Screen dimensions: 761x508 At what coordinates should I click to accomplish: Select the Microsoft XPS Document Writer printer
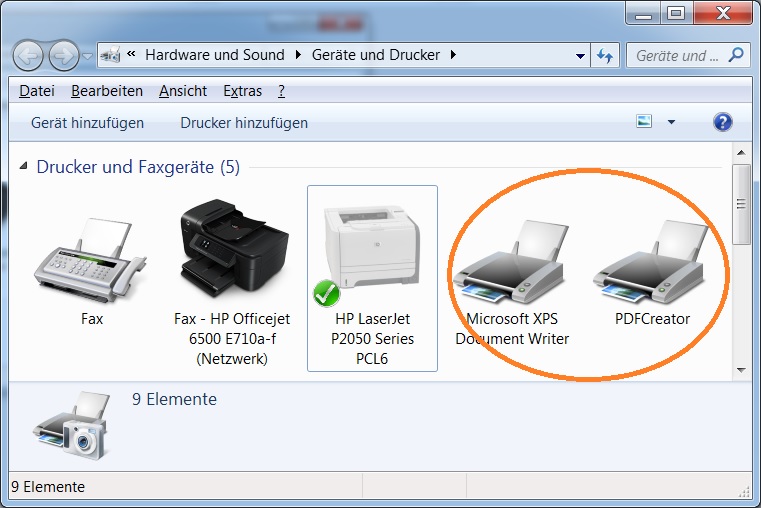pyautogui.click(x=510, y=262)
